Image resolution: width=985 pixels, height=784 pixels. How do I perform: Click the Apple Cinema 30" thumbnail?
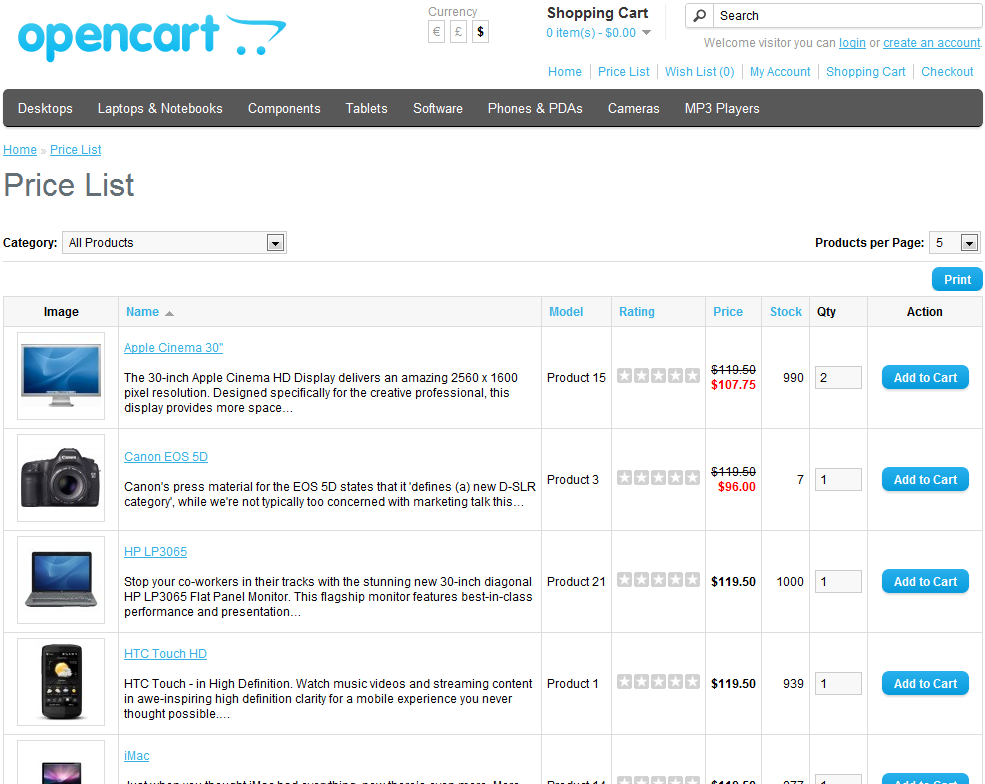61,376
